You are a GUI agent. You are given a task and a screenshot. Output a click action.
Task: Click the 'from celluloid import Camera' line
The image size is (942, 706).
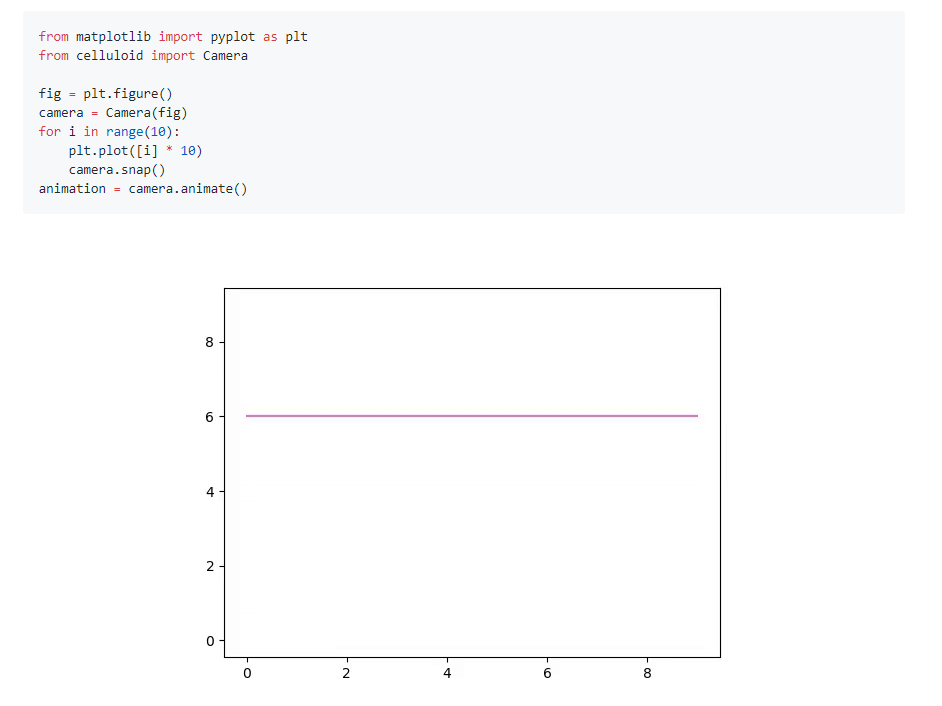(143, 56)
